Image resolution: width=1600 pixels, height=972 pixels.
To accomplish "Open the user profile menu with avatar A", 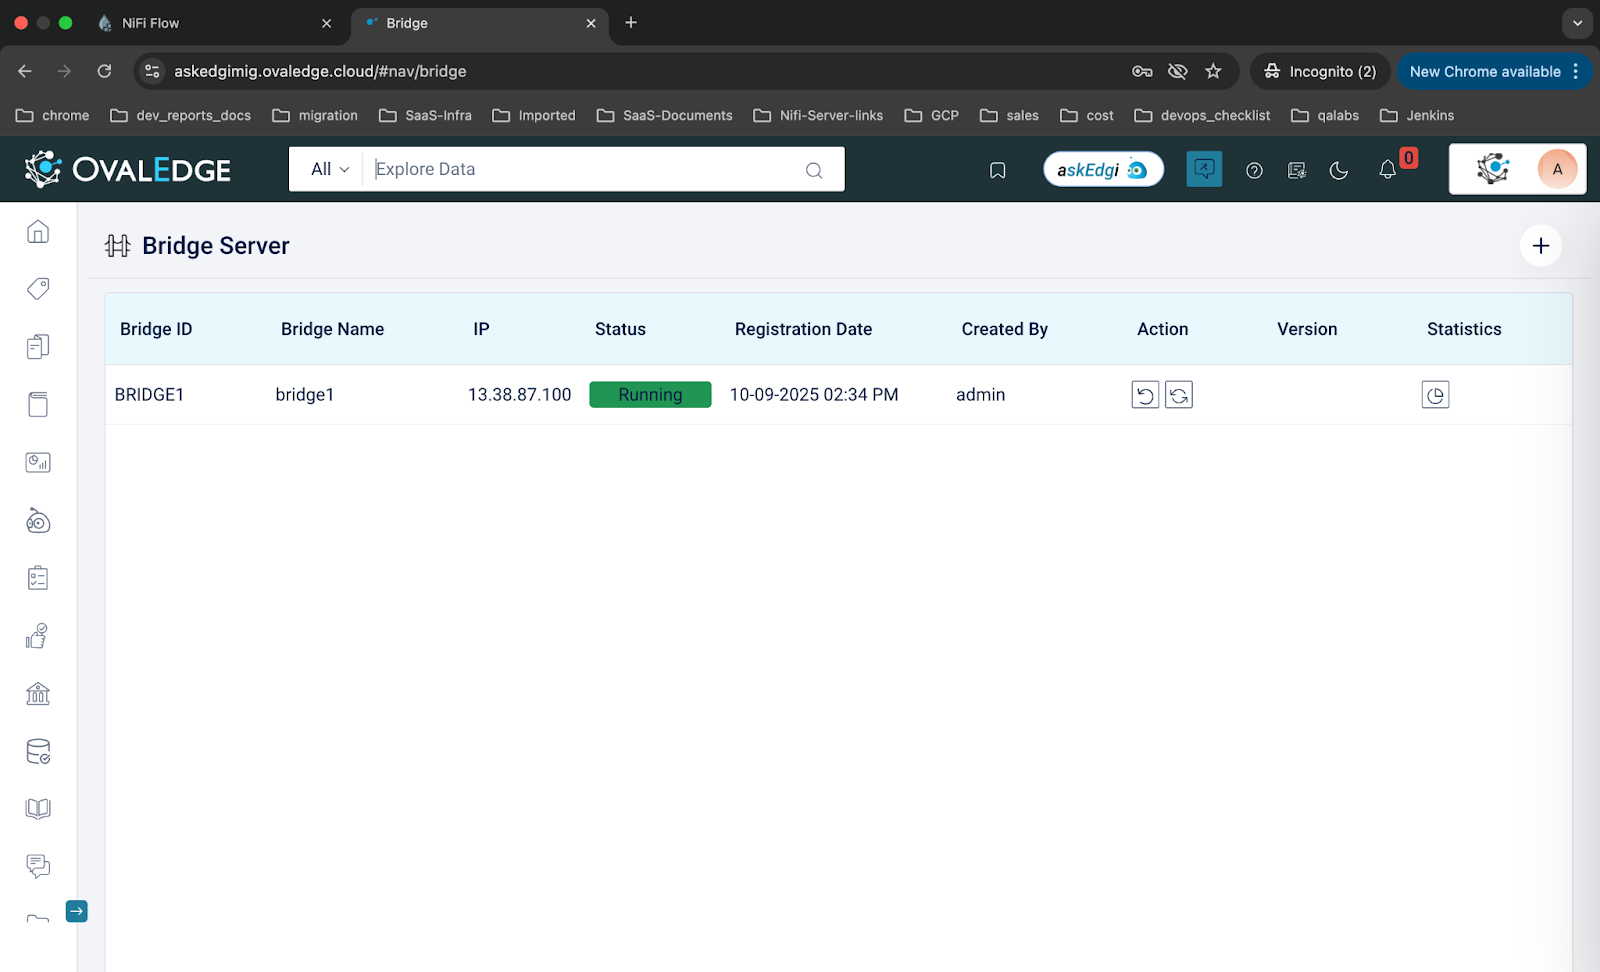I will pyautogui.click(x=1556, y=169).
